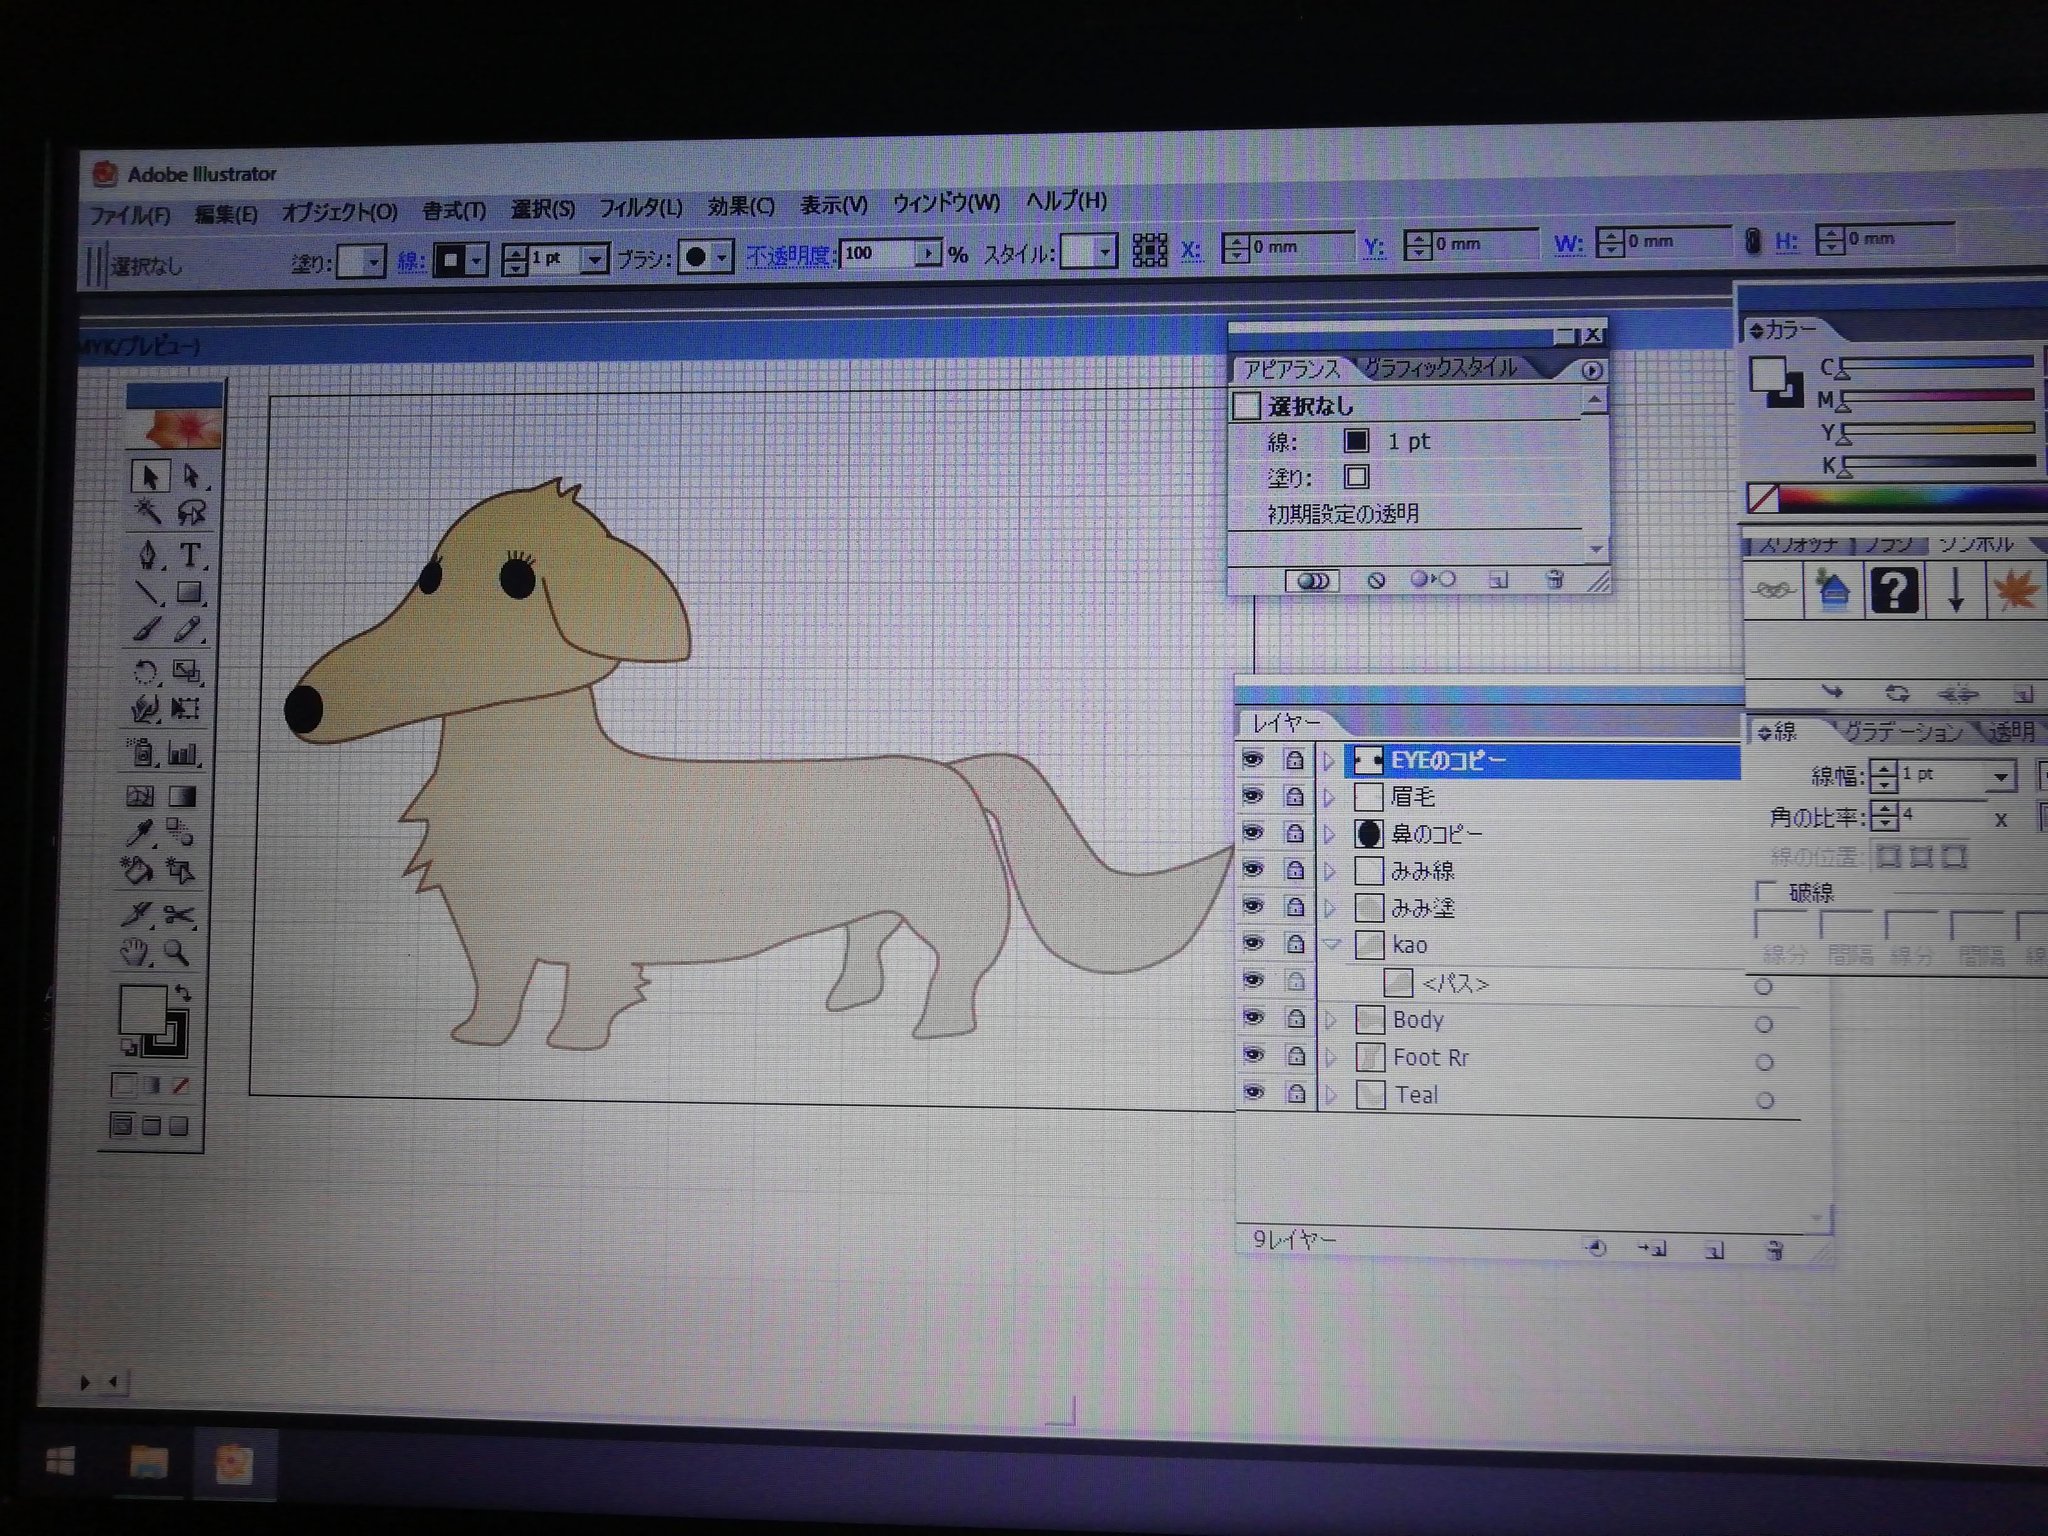Expand the Foot Rr layer
Image resolution: width=2048 pixels, height=1536 pixels.
(x=1331, y=1057)
